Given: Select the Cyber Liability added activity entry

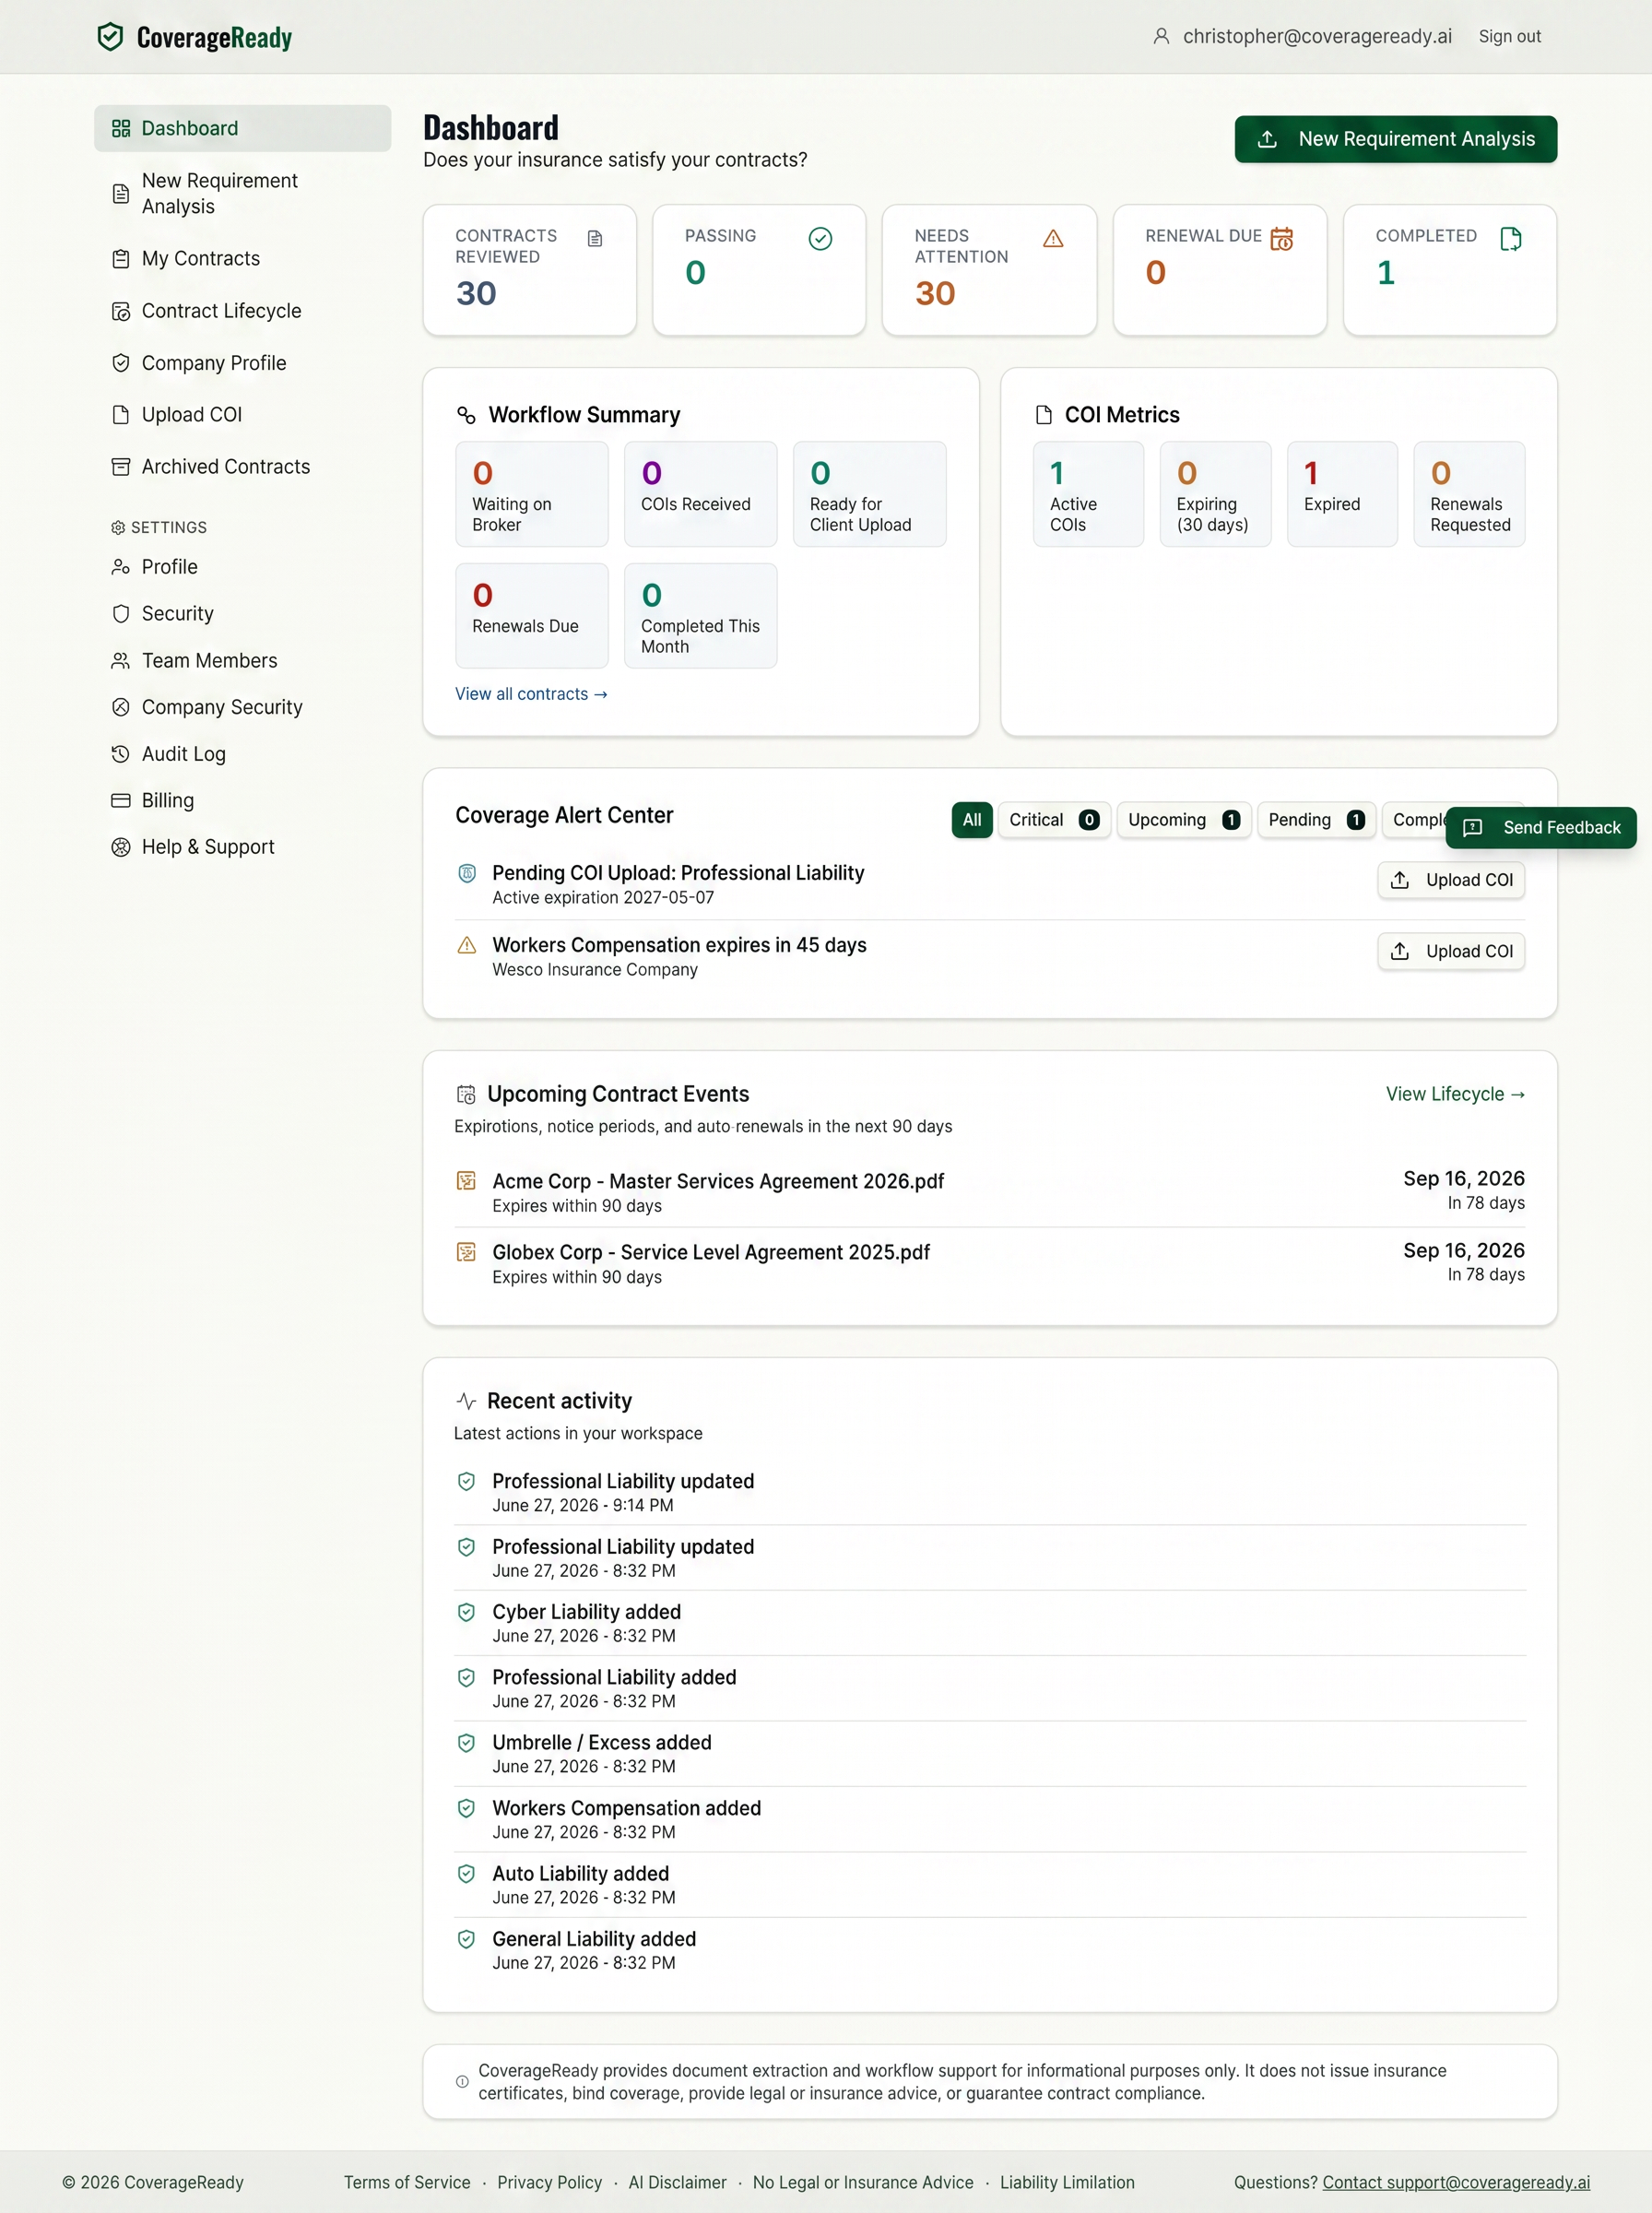Looking at the screenshot, I should pos(990,1623).
